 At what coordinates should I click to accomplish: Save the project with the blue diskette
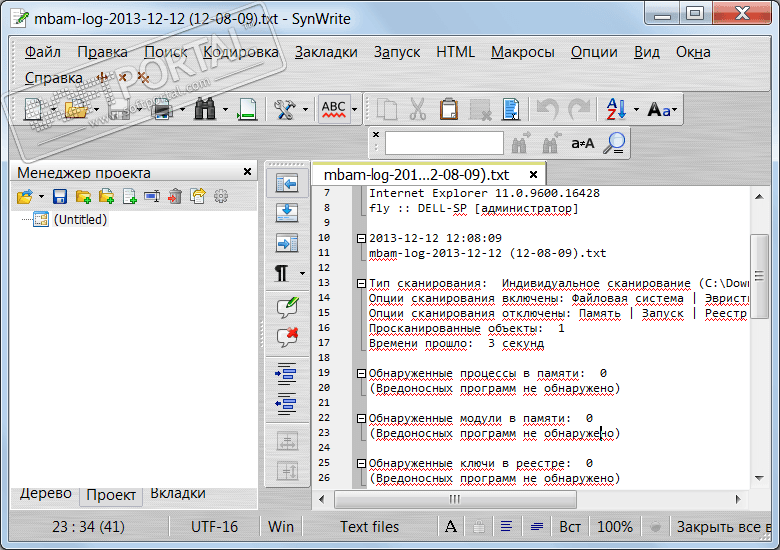coord(60,196)
